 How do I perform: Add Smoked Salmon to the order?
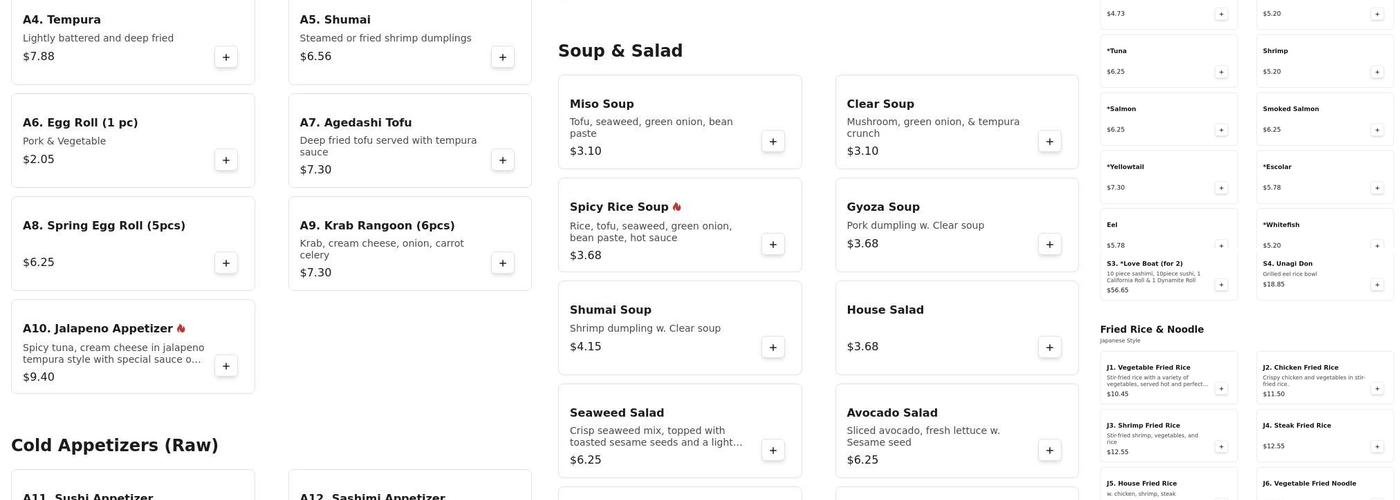(x=1377, y=130)
